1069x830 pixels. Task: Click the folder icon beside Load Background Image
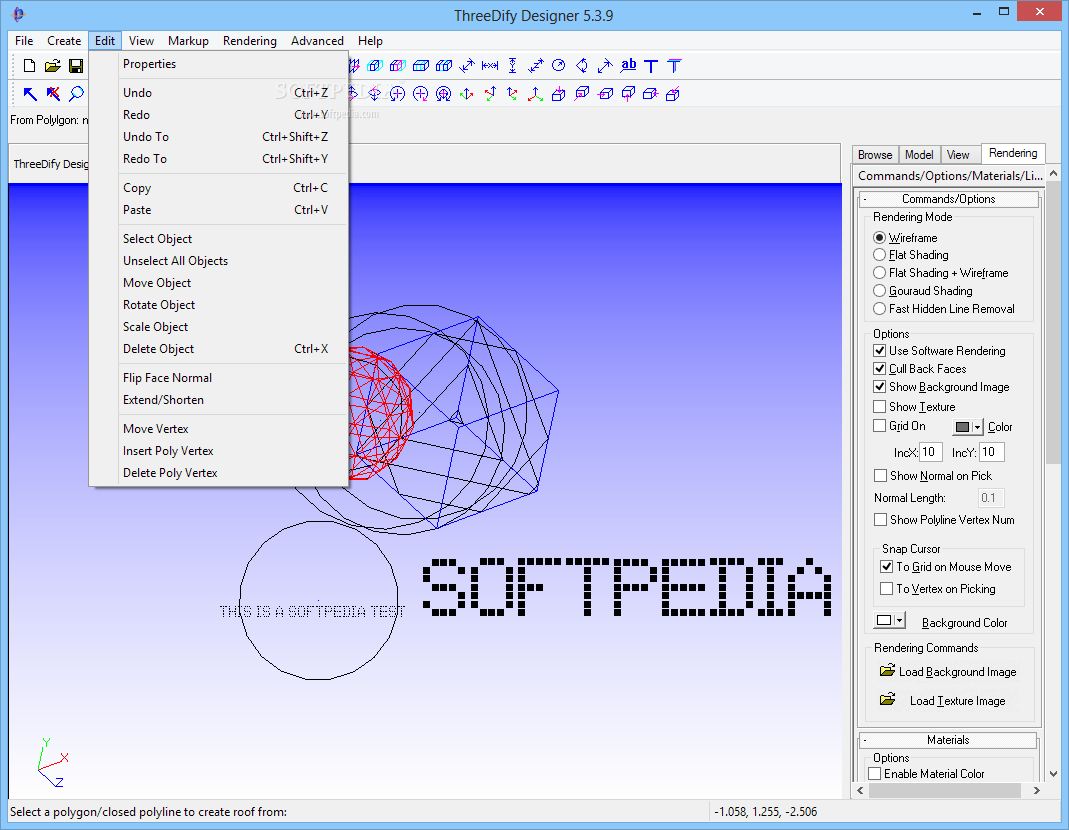coord(887,670)
